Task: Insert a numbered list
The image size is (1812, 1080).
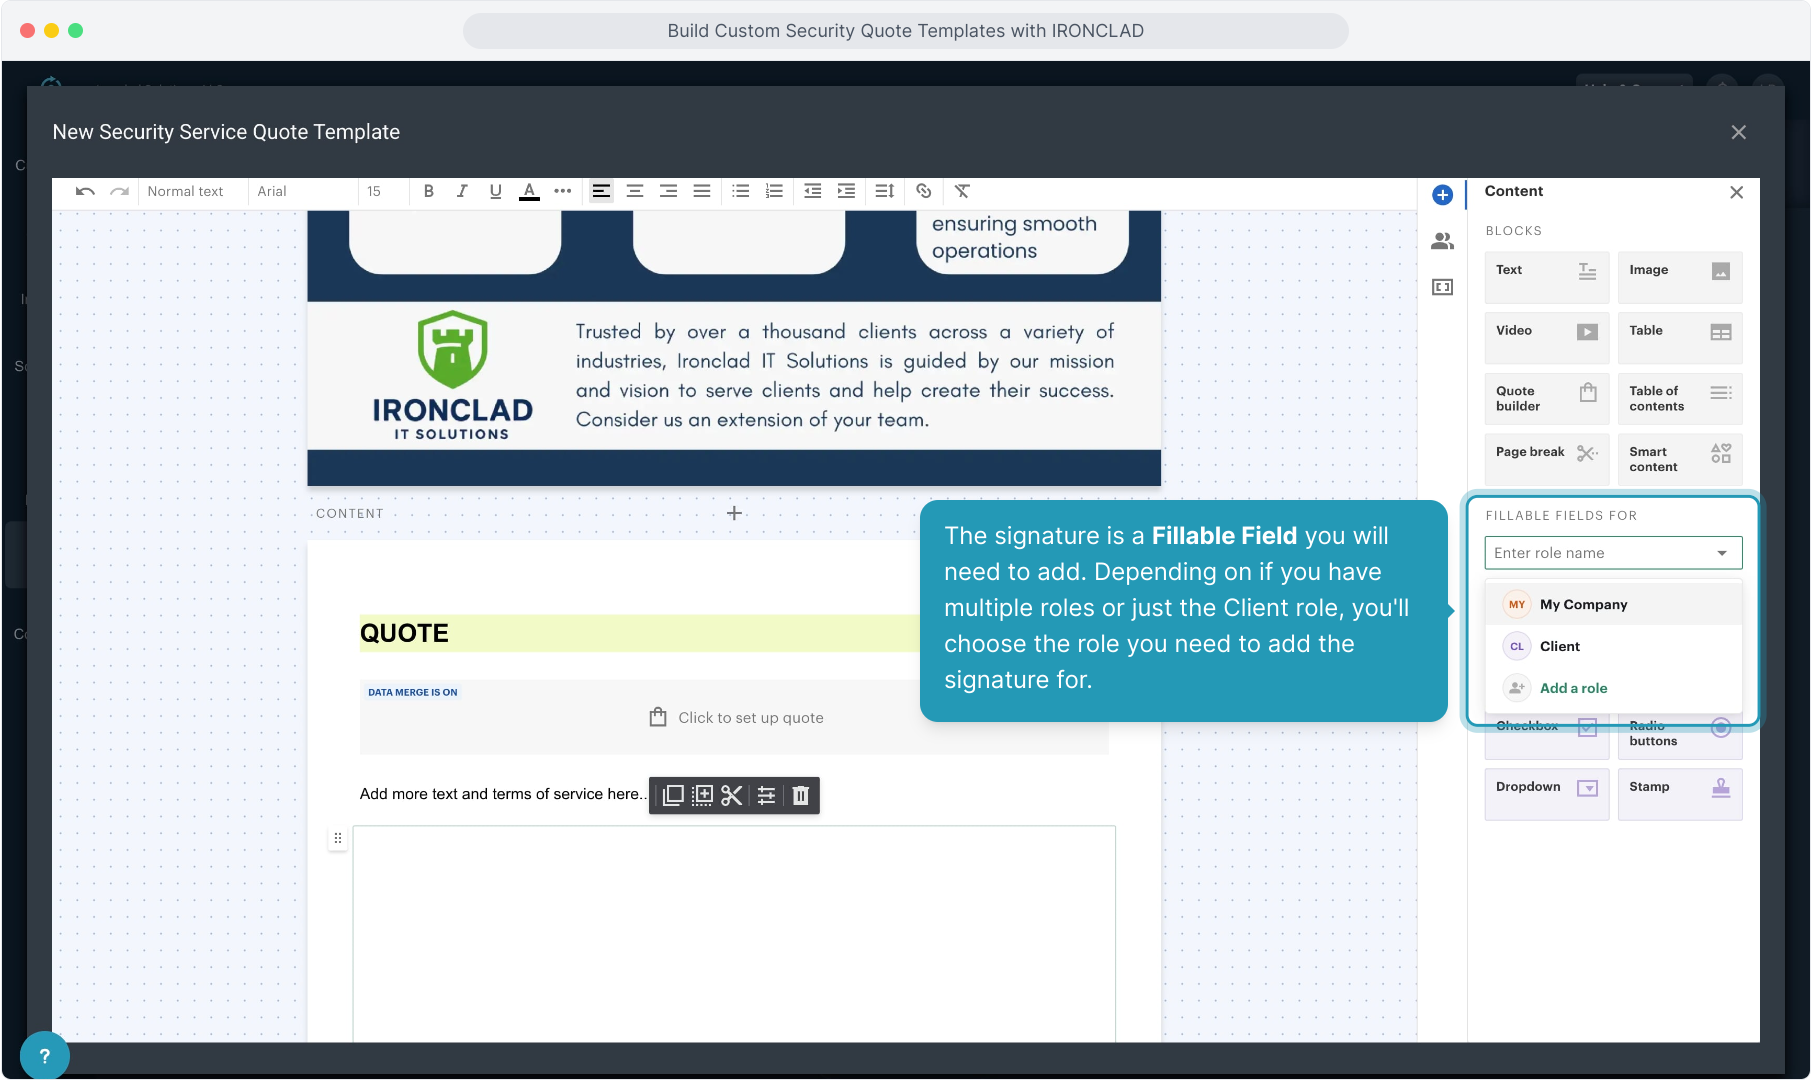Action: (x=774, y=191)
